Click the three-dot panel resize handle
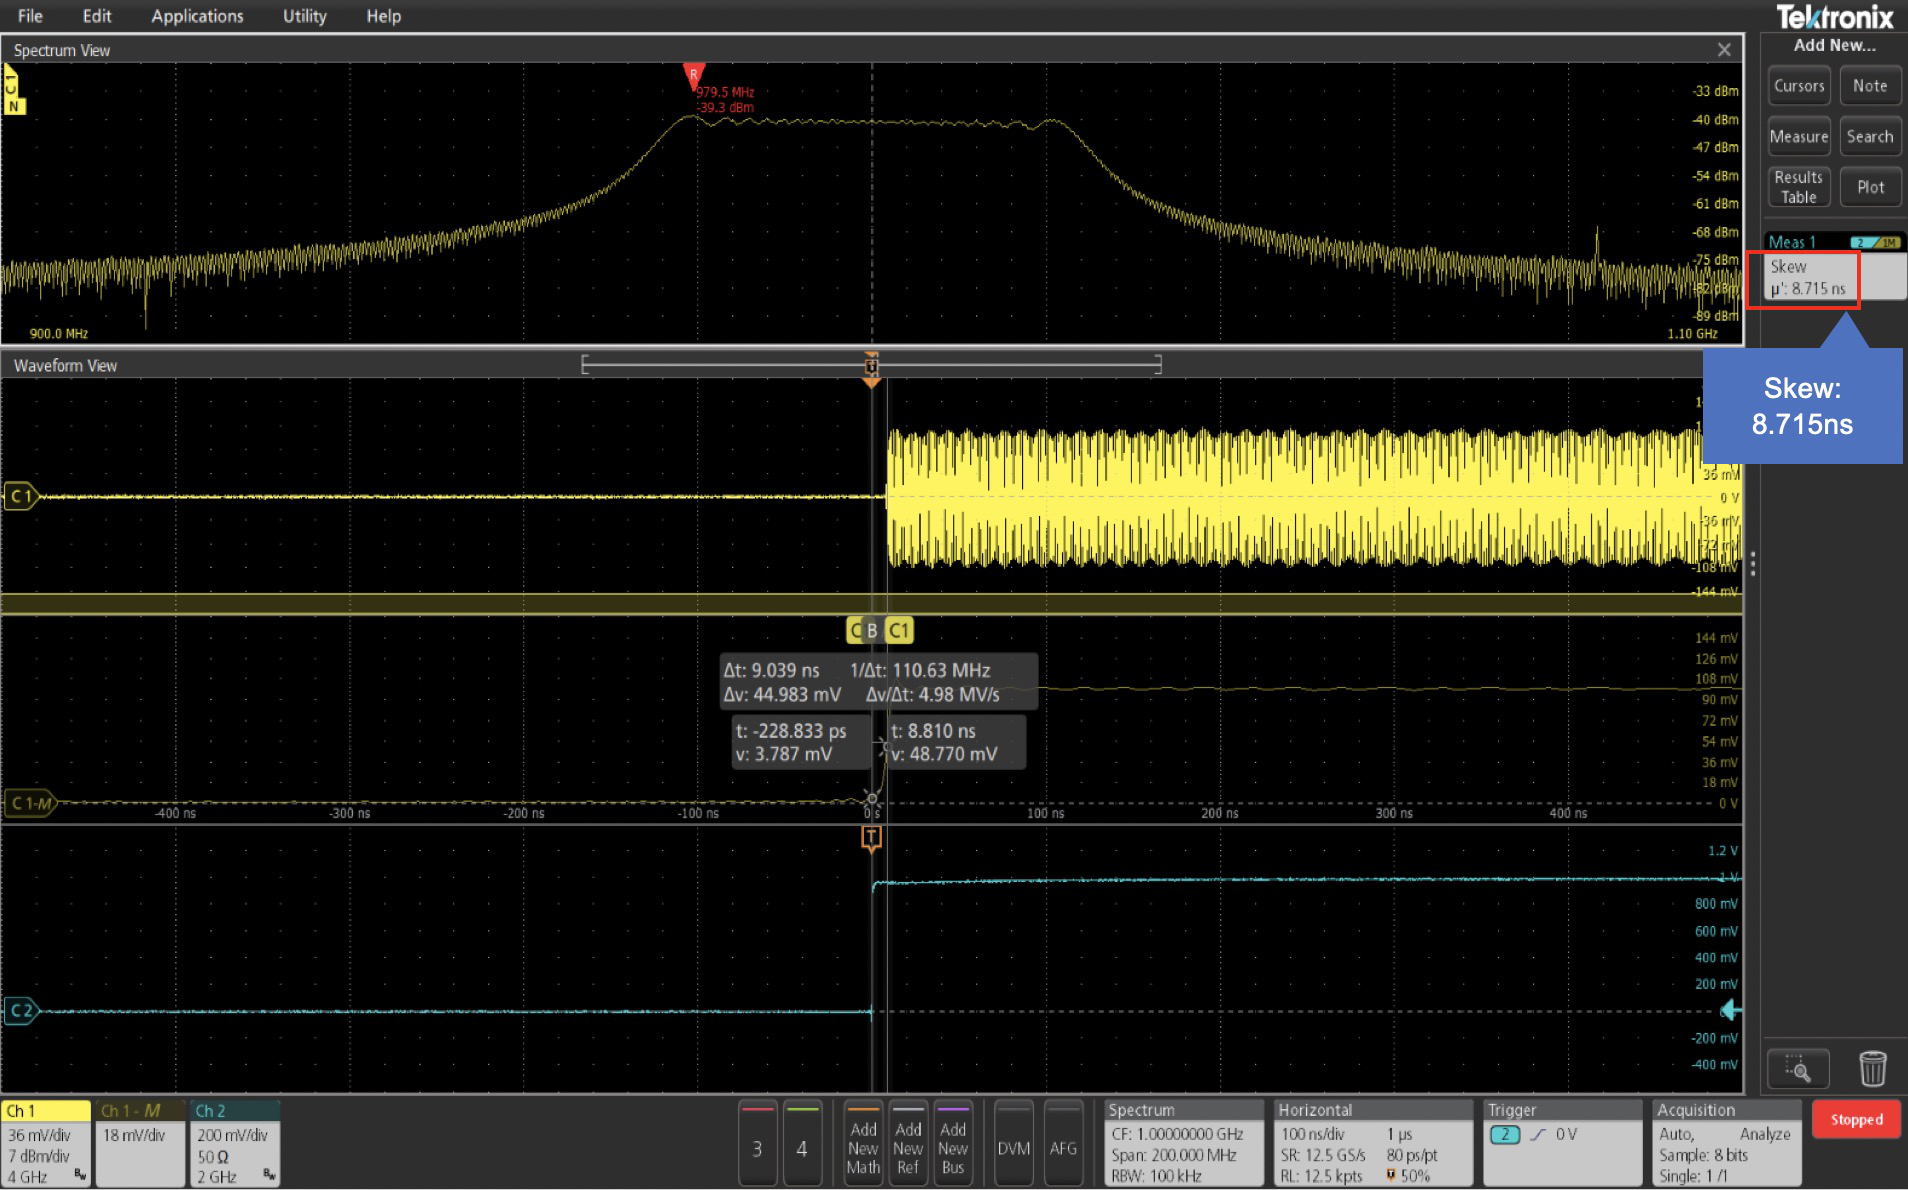This screenshot has width=1908, height=1190. 1752,564
